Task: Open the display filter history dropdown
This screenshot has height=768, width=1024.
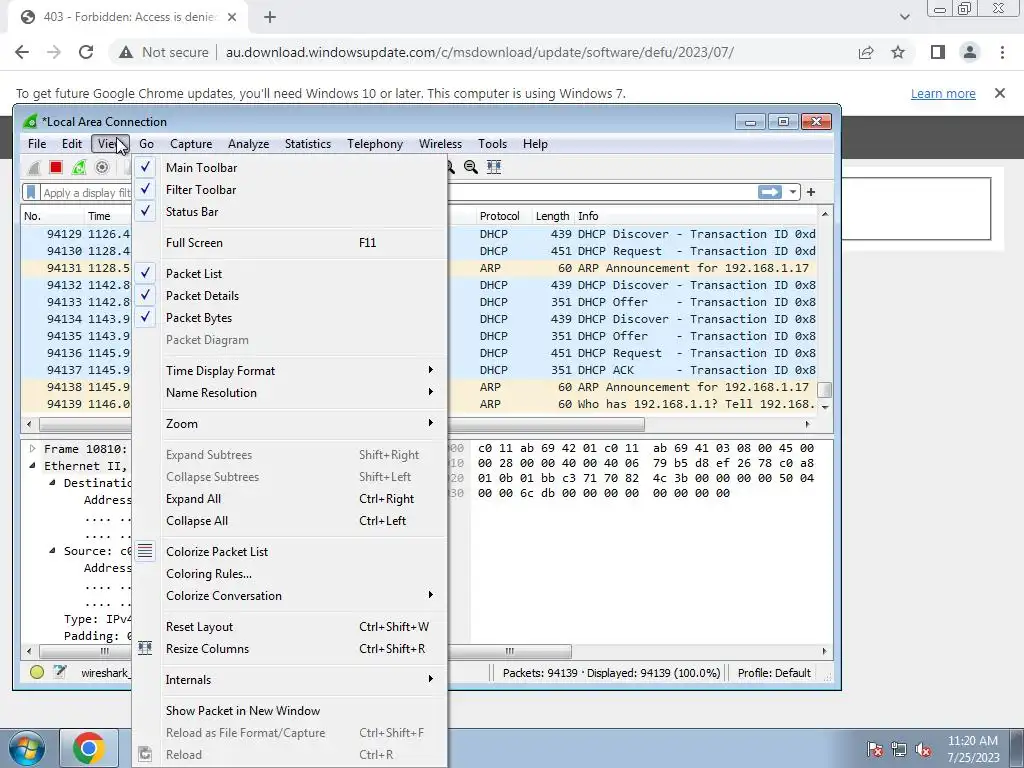Action: click(792, 192)
